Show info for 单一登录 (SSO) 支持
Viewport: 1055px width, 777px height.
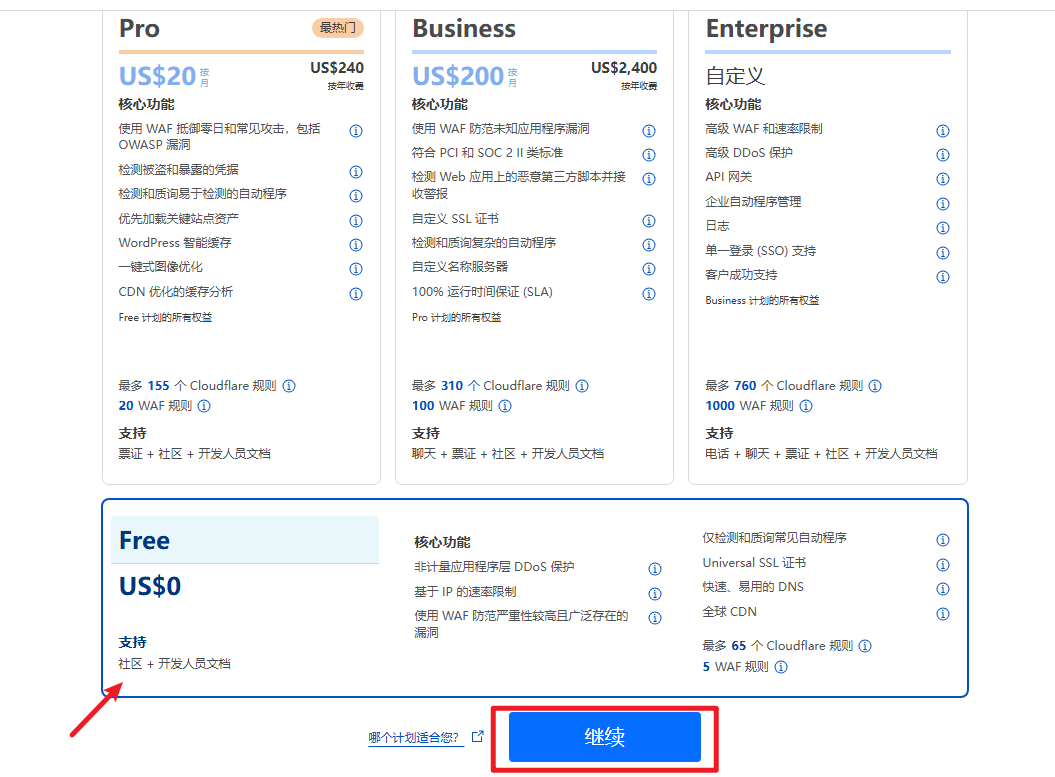tap(942, 253)
